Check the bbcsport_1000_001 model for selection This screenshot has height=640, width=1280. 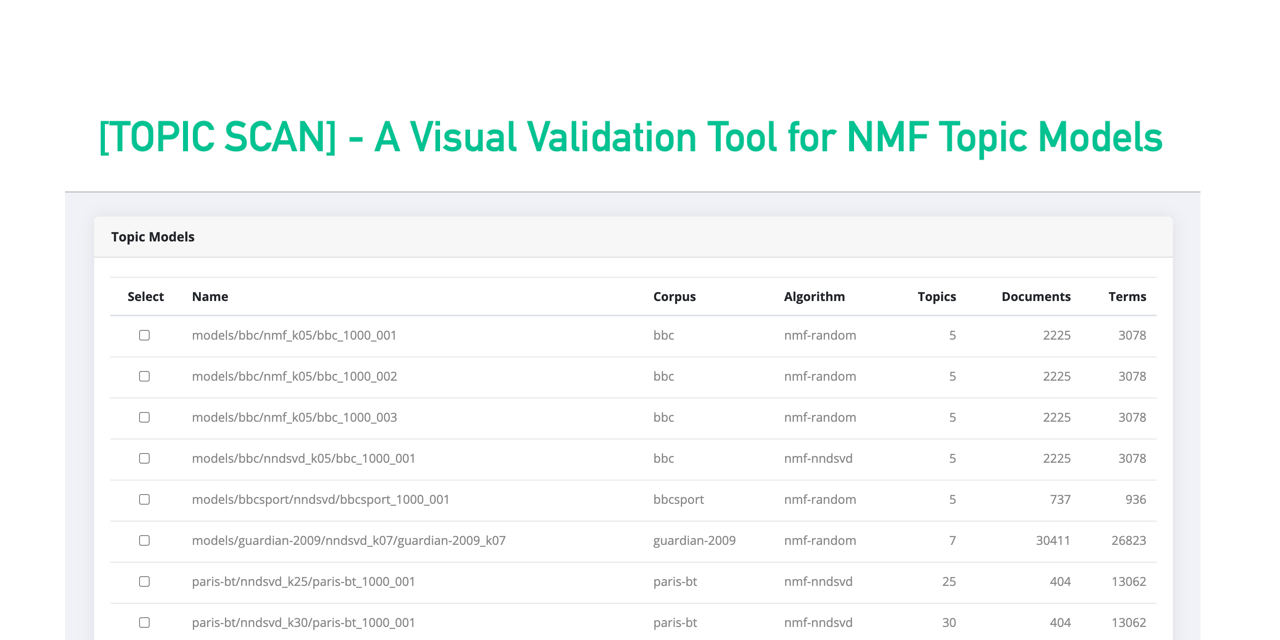tap(144, 499)
